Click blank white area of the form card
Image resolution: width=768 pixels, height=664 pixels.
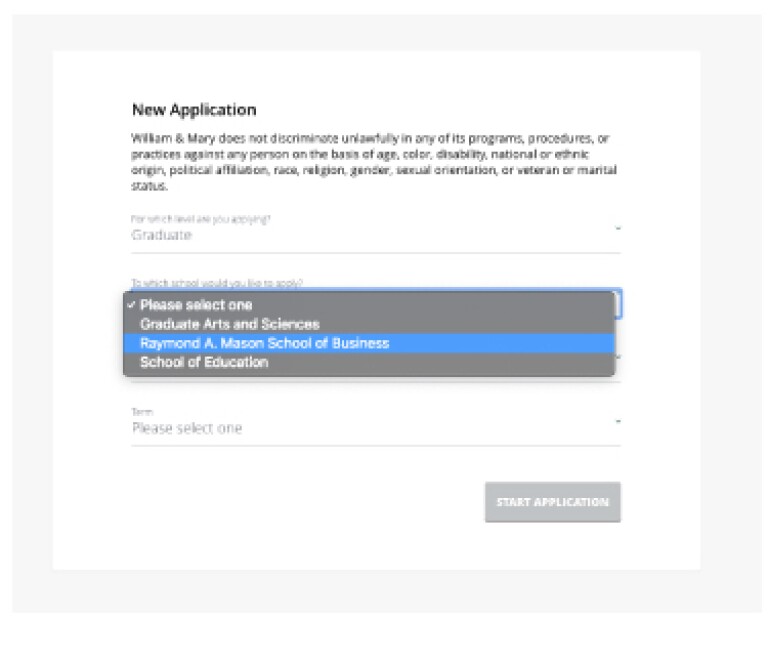(300, 520)
